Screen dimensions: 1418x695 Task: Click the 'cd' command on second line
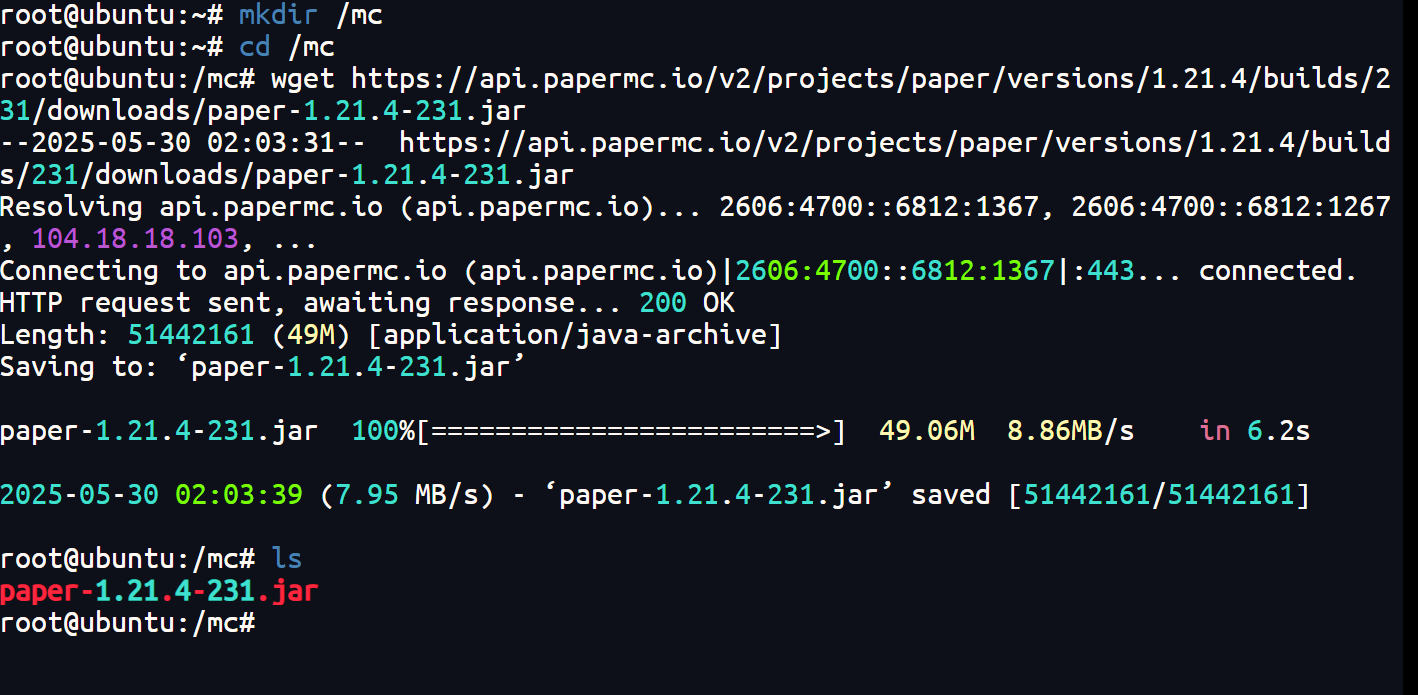(254, 47)
